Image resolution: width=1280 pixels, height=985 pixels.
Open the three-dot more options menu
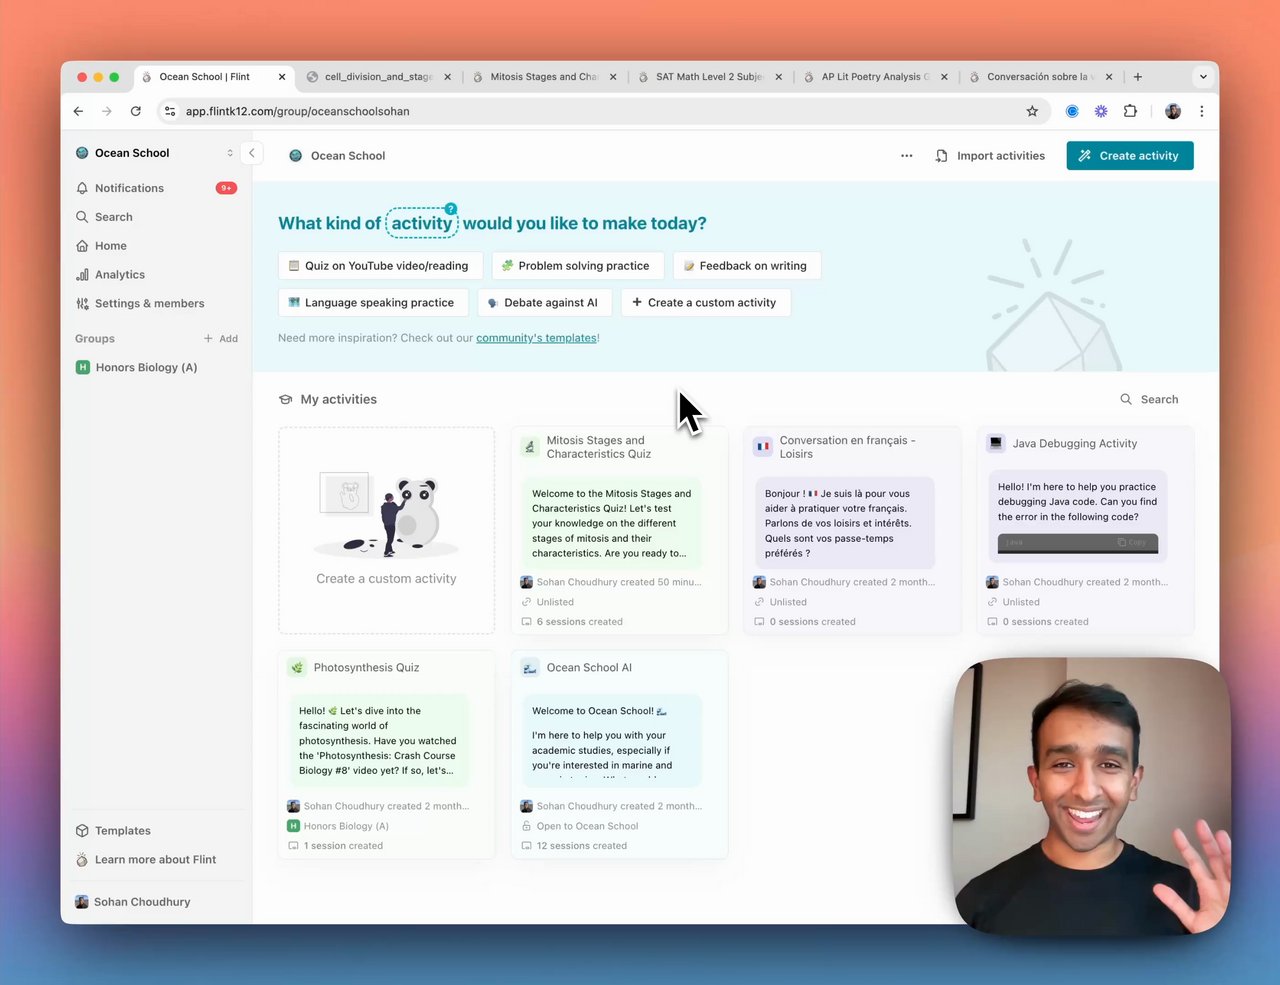pos(907,156)
